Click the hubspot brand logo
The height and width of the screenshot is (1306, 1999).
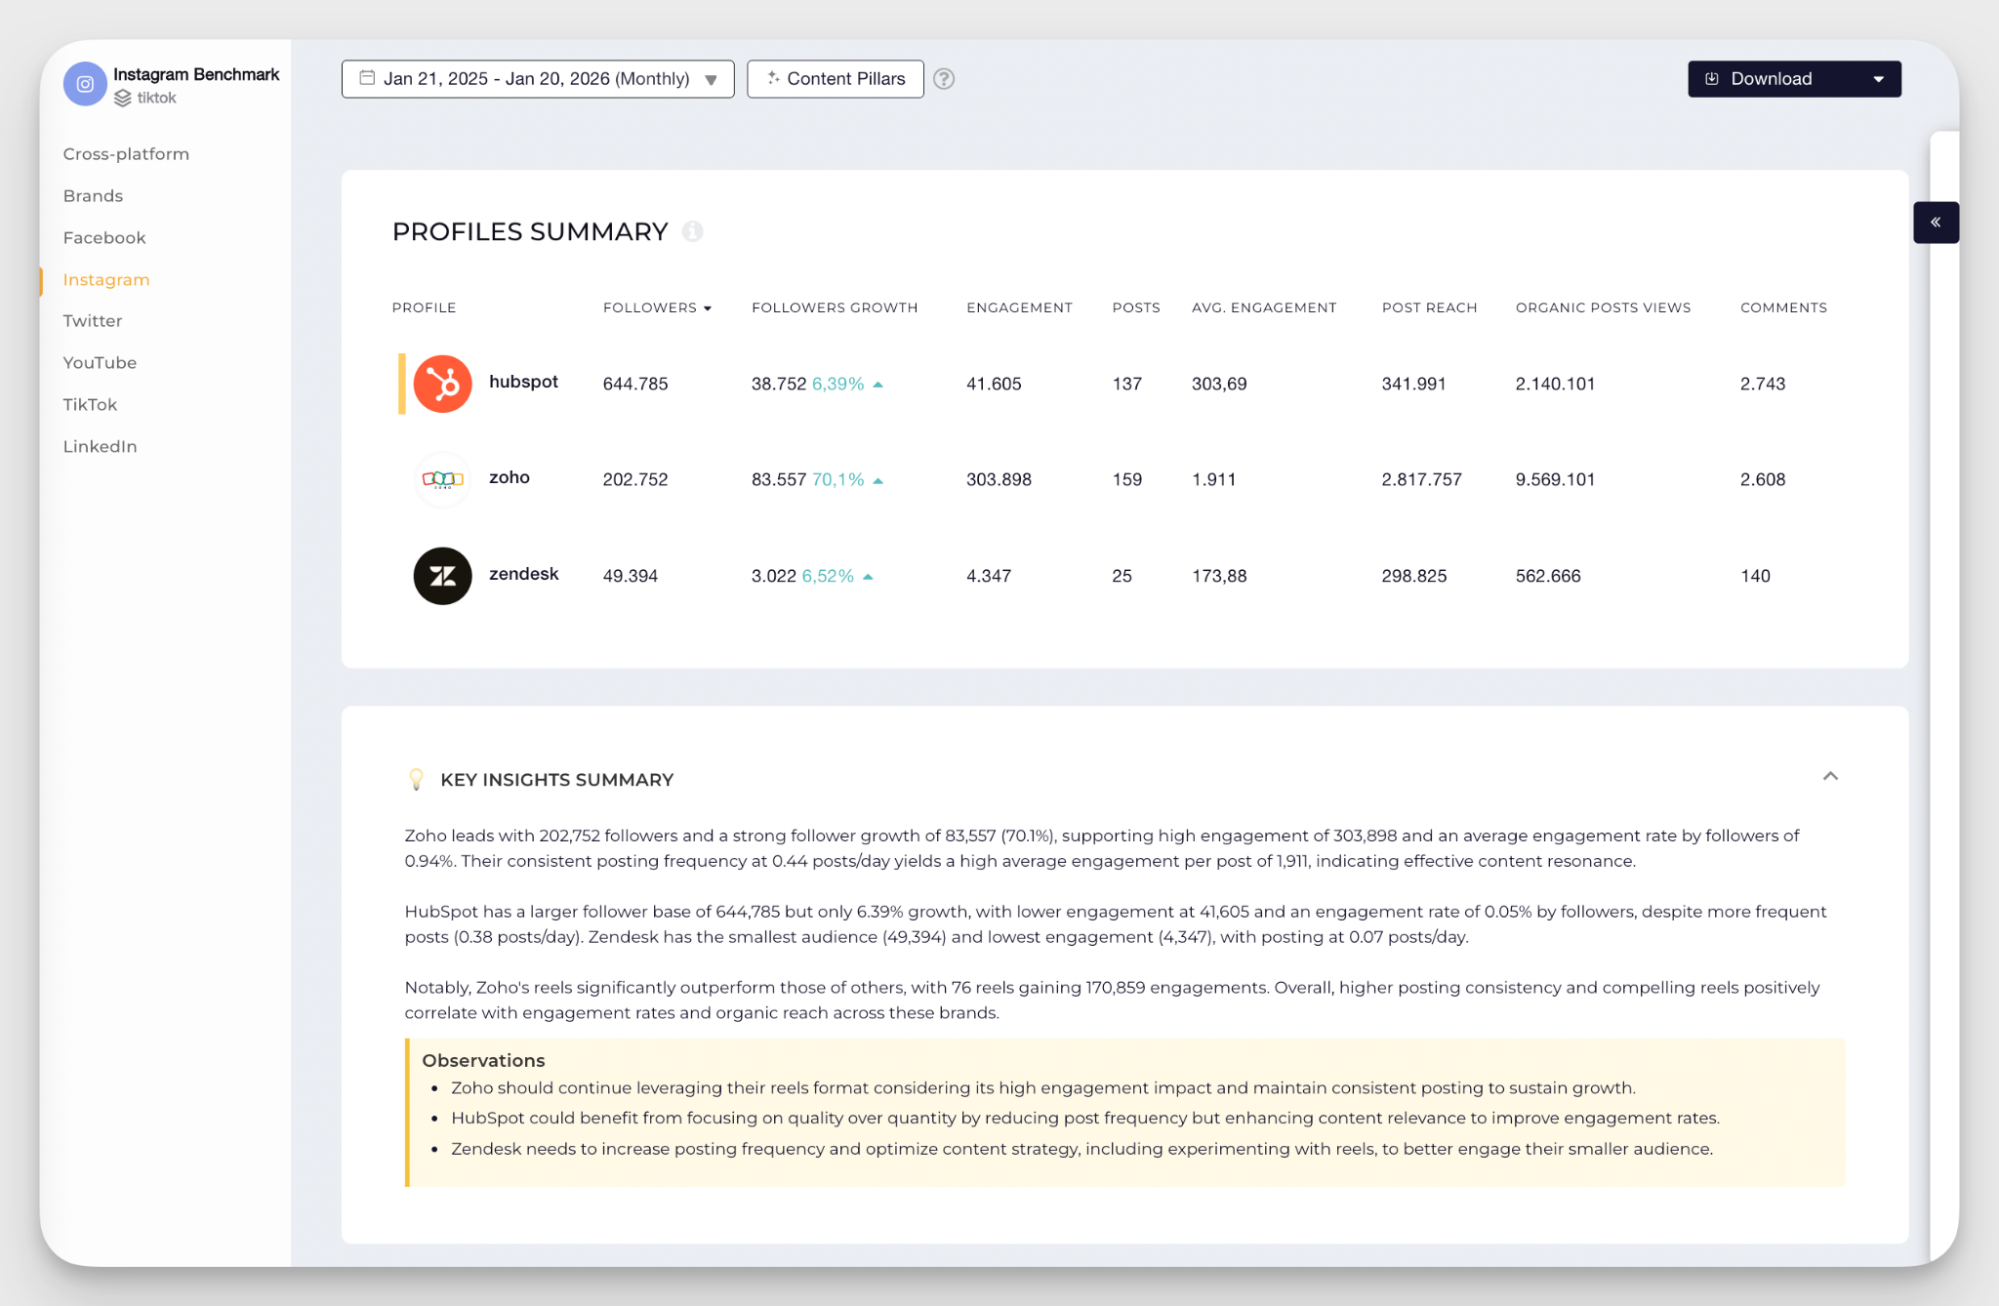click(442, 383)
